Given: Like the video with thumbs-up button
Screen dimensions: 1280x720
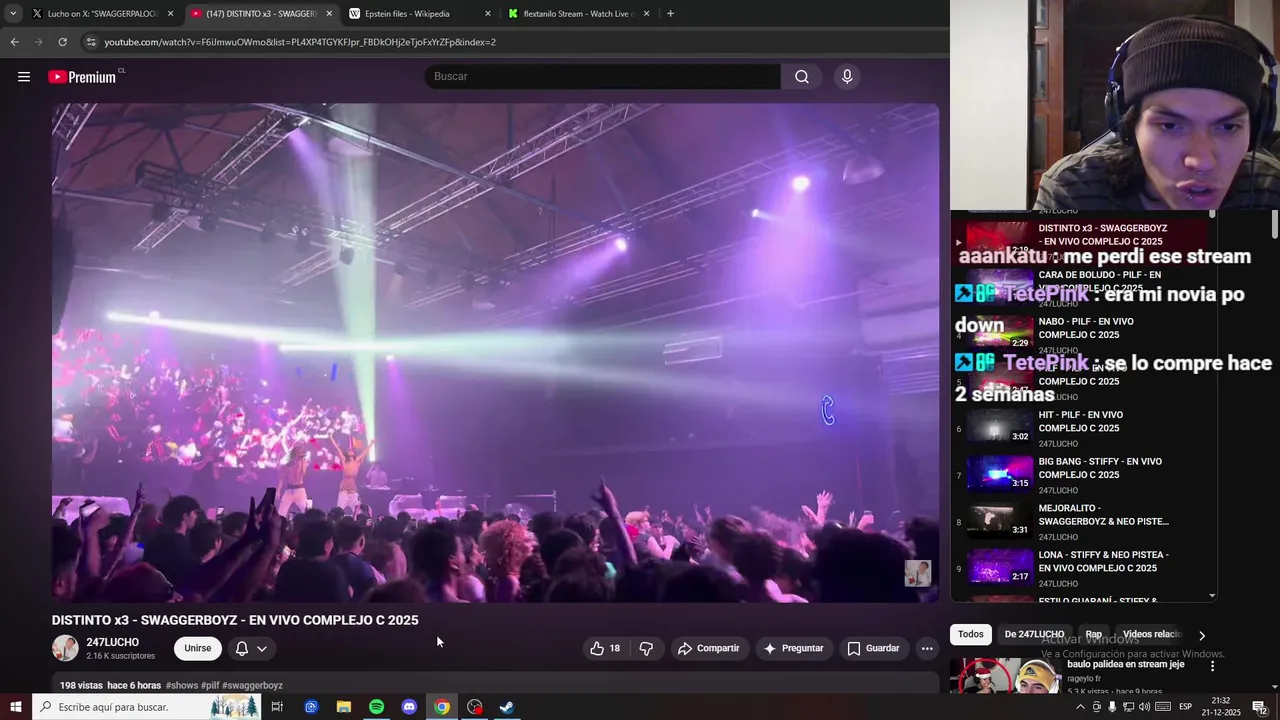Looking at the screenshot, I should point(606,648).
